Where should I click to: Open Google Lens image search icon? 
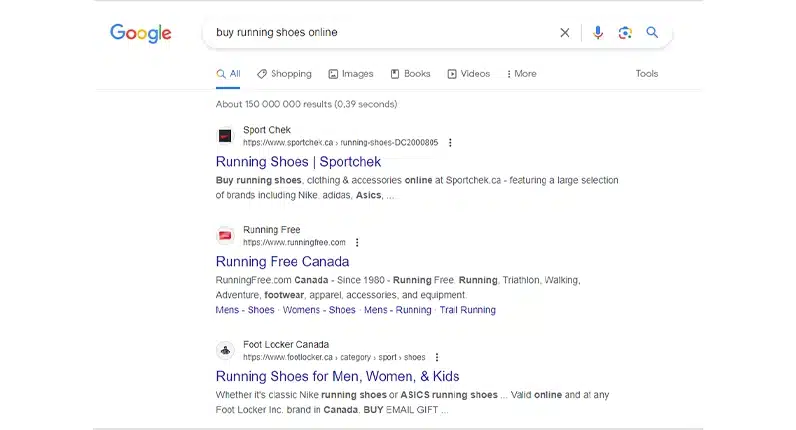point(625,32)
